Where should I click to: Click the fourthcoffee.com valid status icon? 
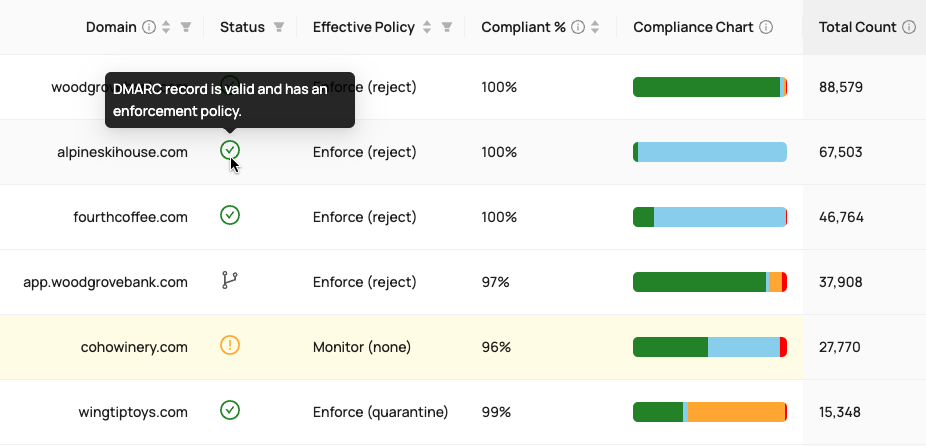tap(230, 215)
